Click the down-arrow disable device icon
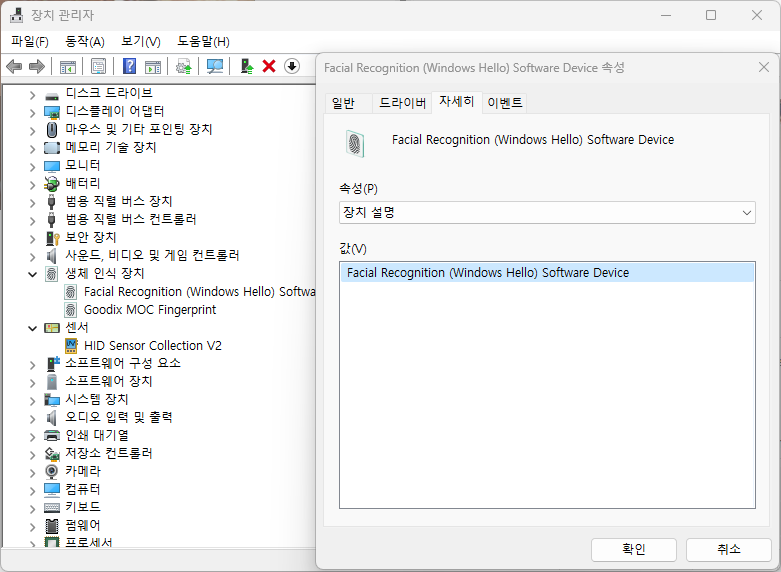 [x=292, y=66]
